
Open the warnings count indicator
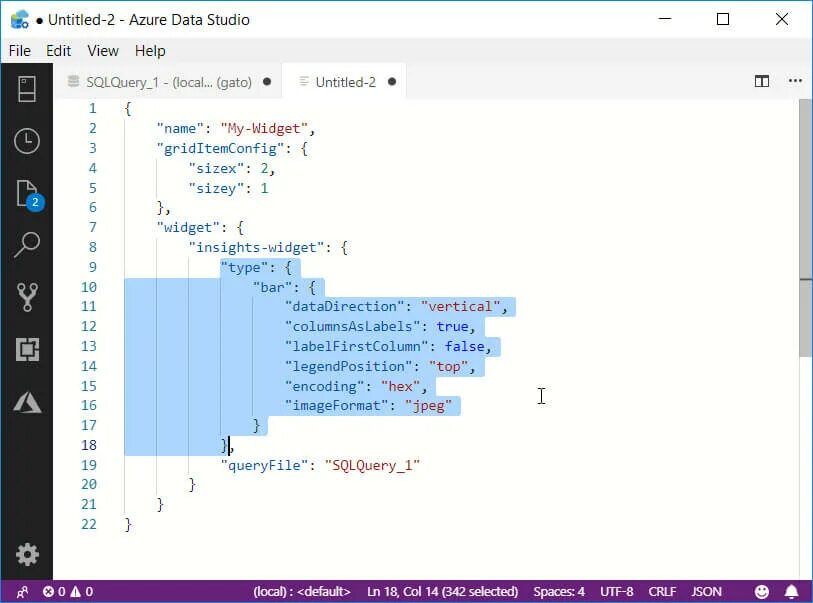tap(82, 592)
